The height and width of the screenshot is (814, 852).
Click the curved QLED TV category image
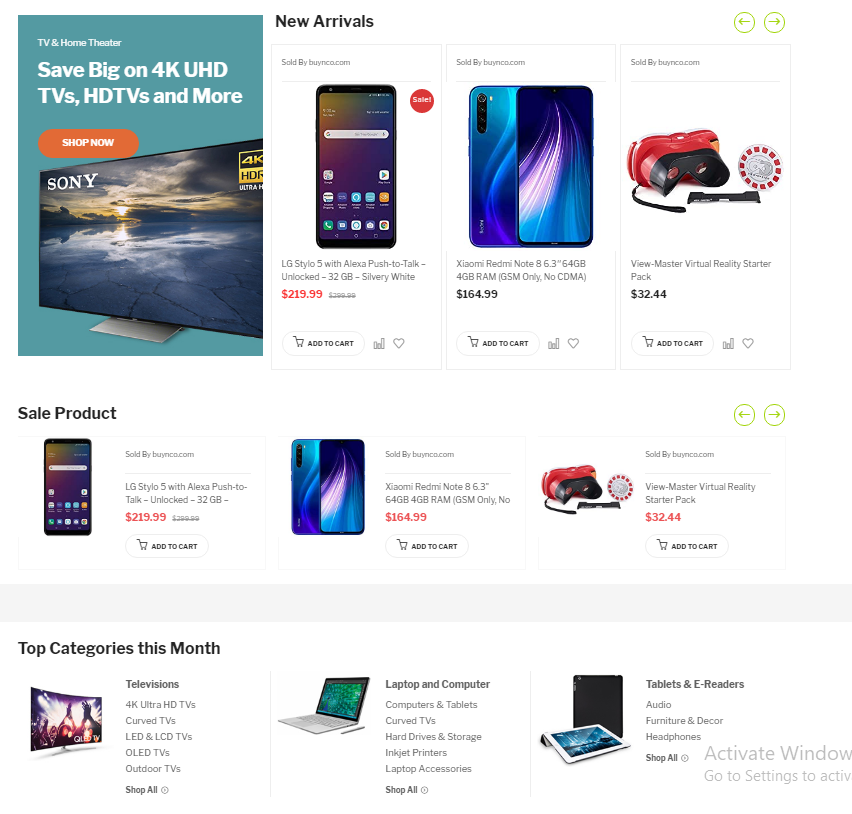(66, 720)
